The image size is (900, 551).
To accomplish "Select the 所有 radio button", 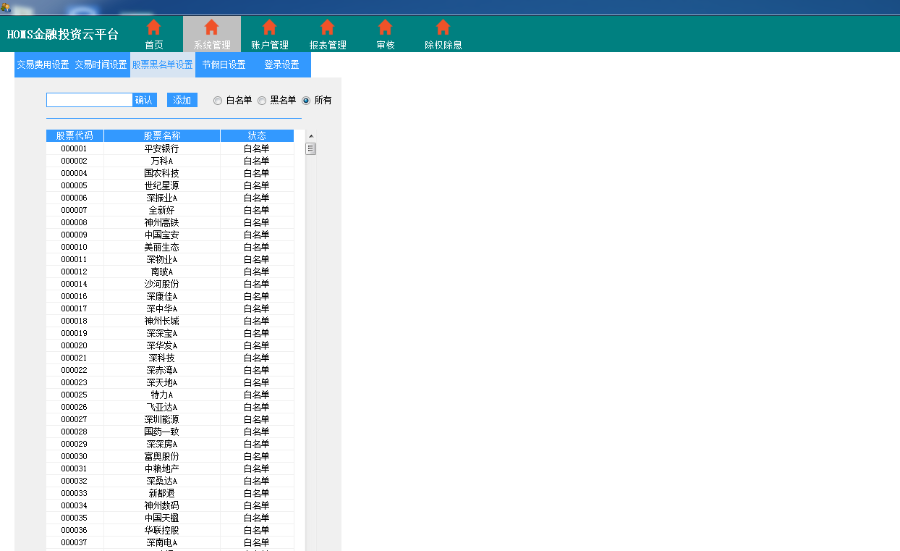I will point(306,100).
